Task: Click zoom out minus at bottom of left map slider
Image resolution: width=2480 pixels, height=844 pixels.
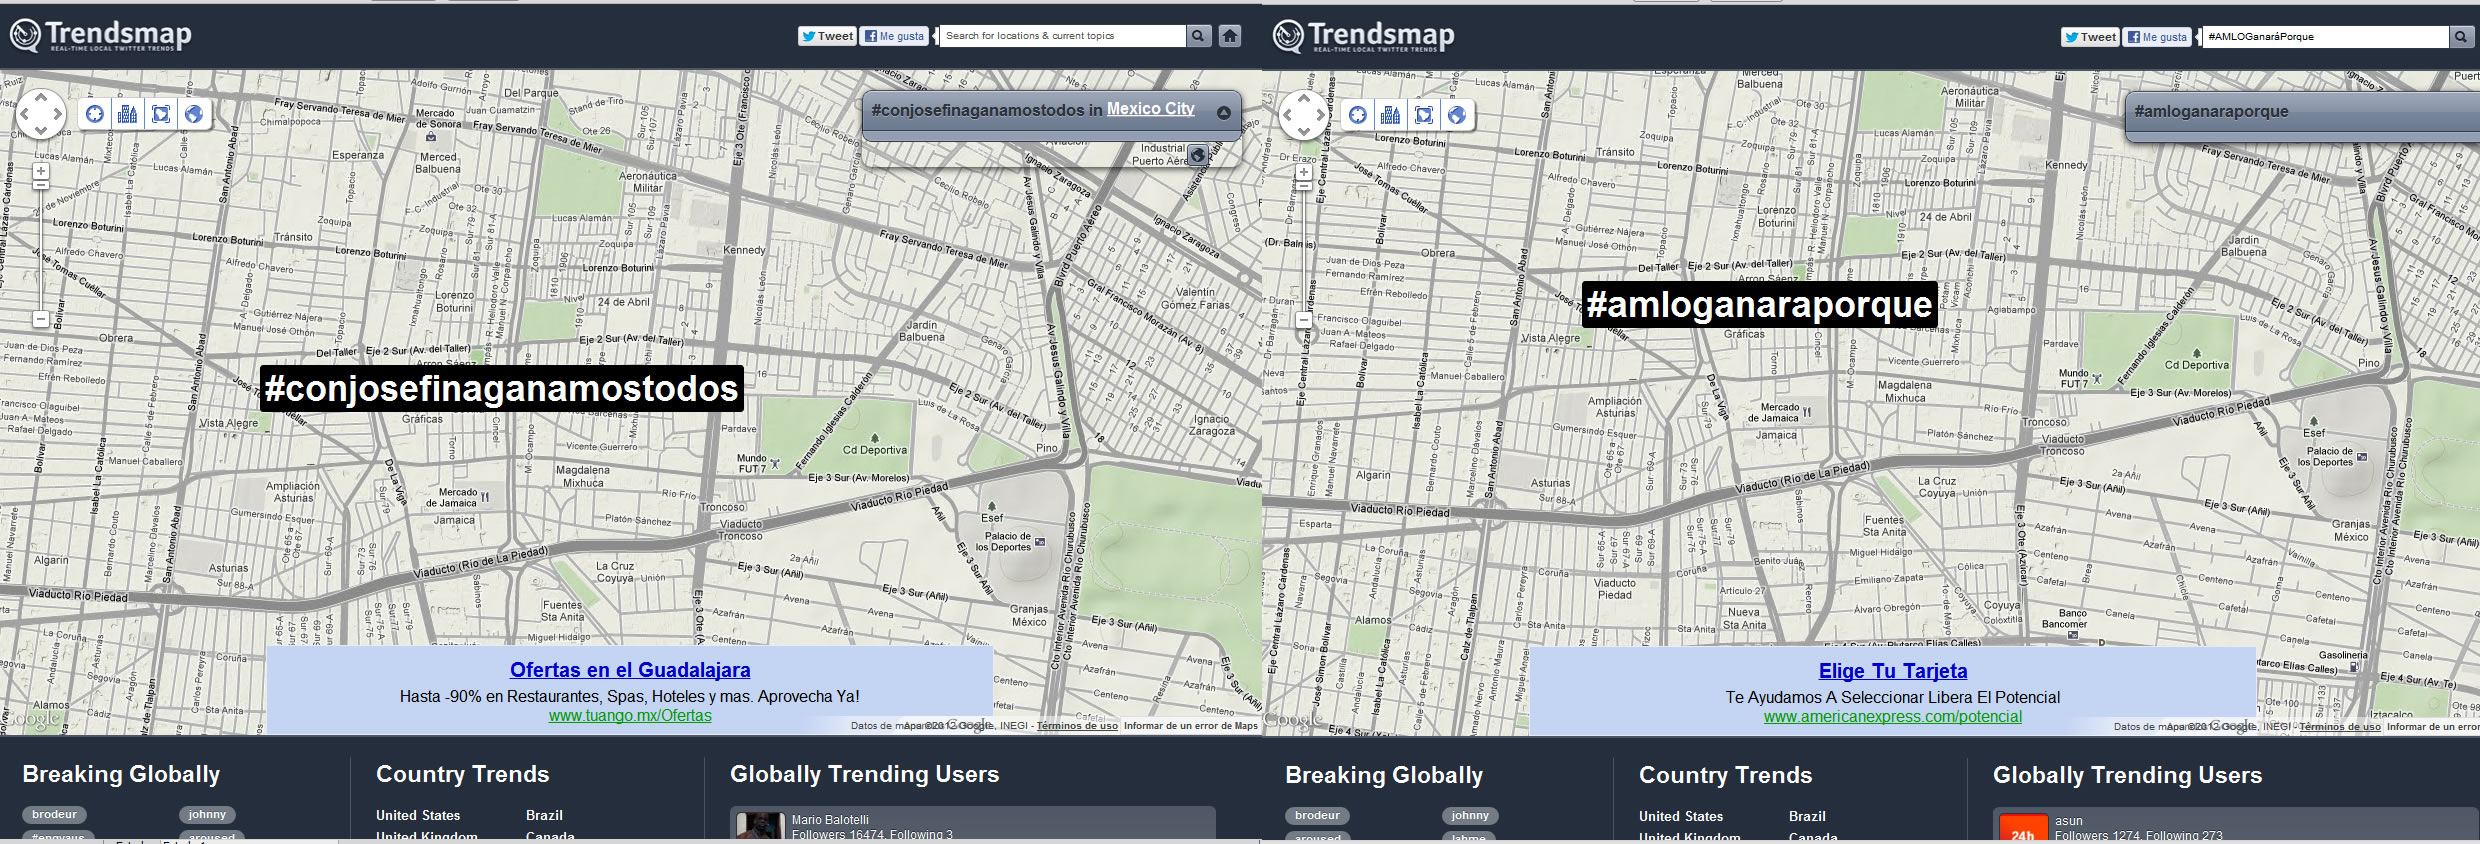Action: coord(41,319)
